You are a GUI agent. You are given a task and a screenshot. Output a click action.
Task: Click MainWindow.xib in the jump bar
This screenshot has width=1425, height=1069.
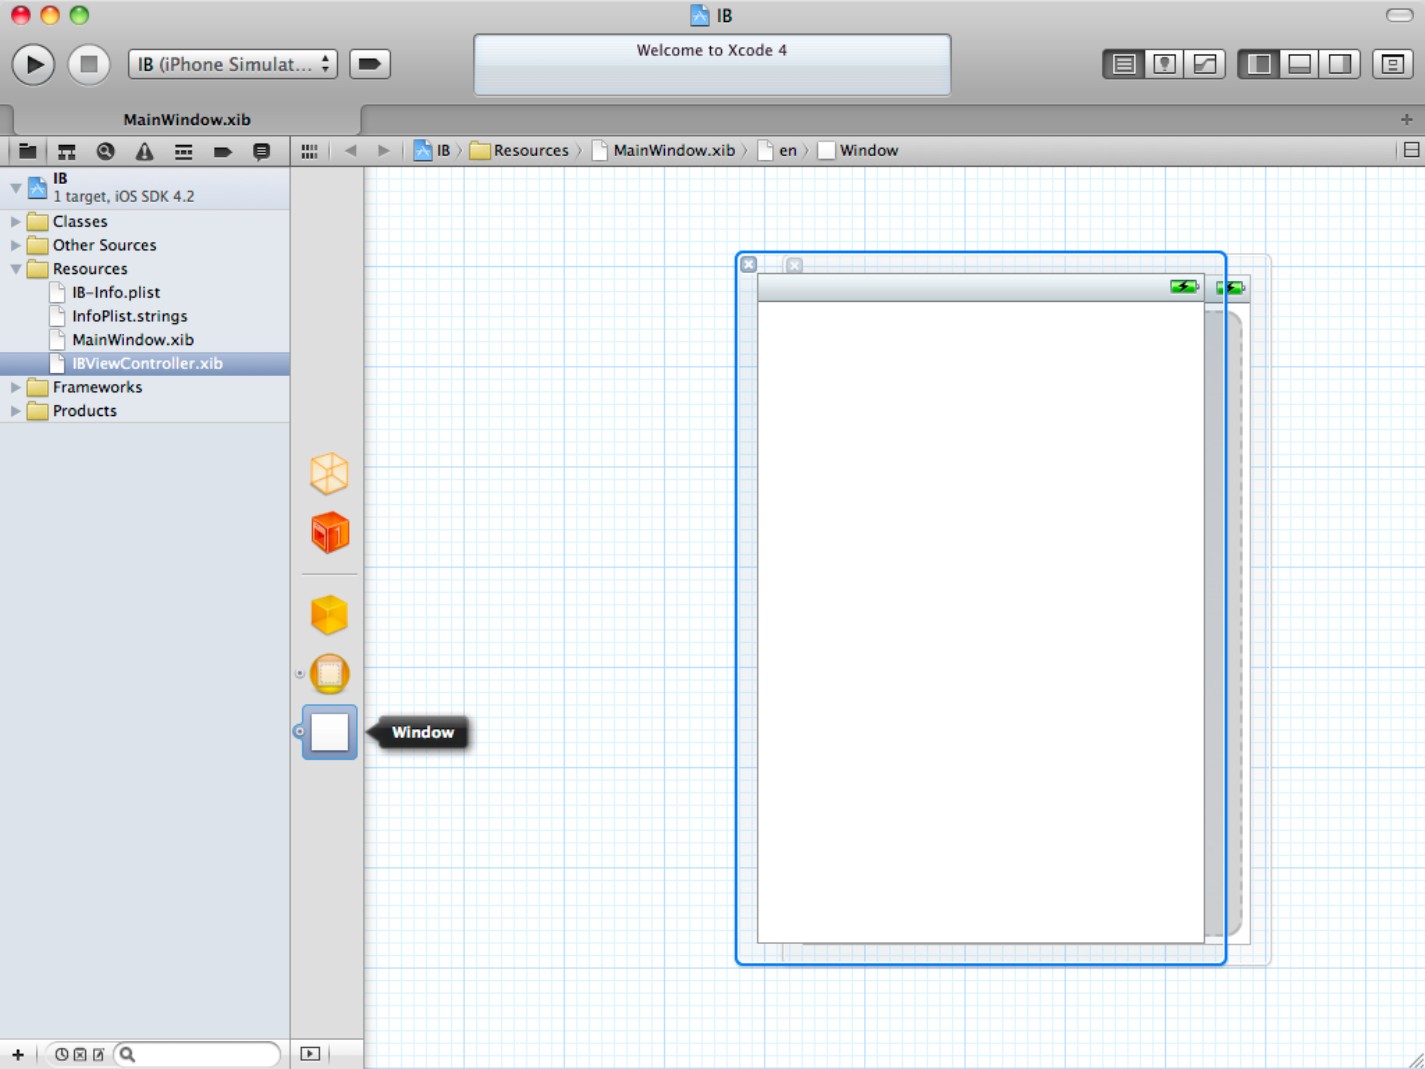[664, 151]
